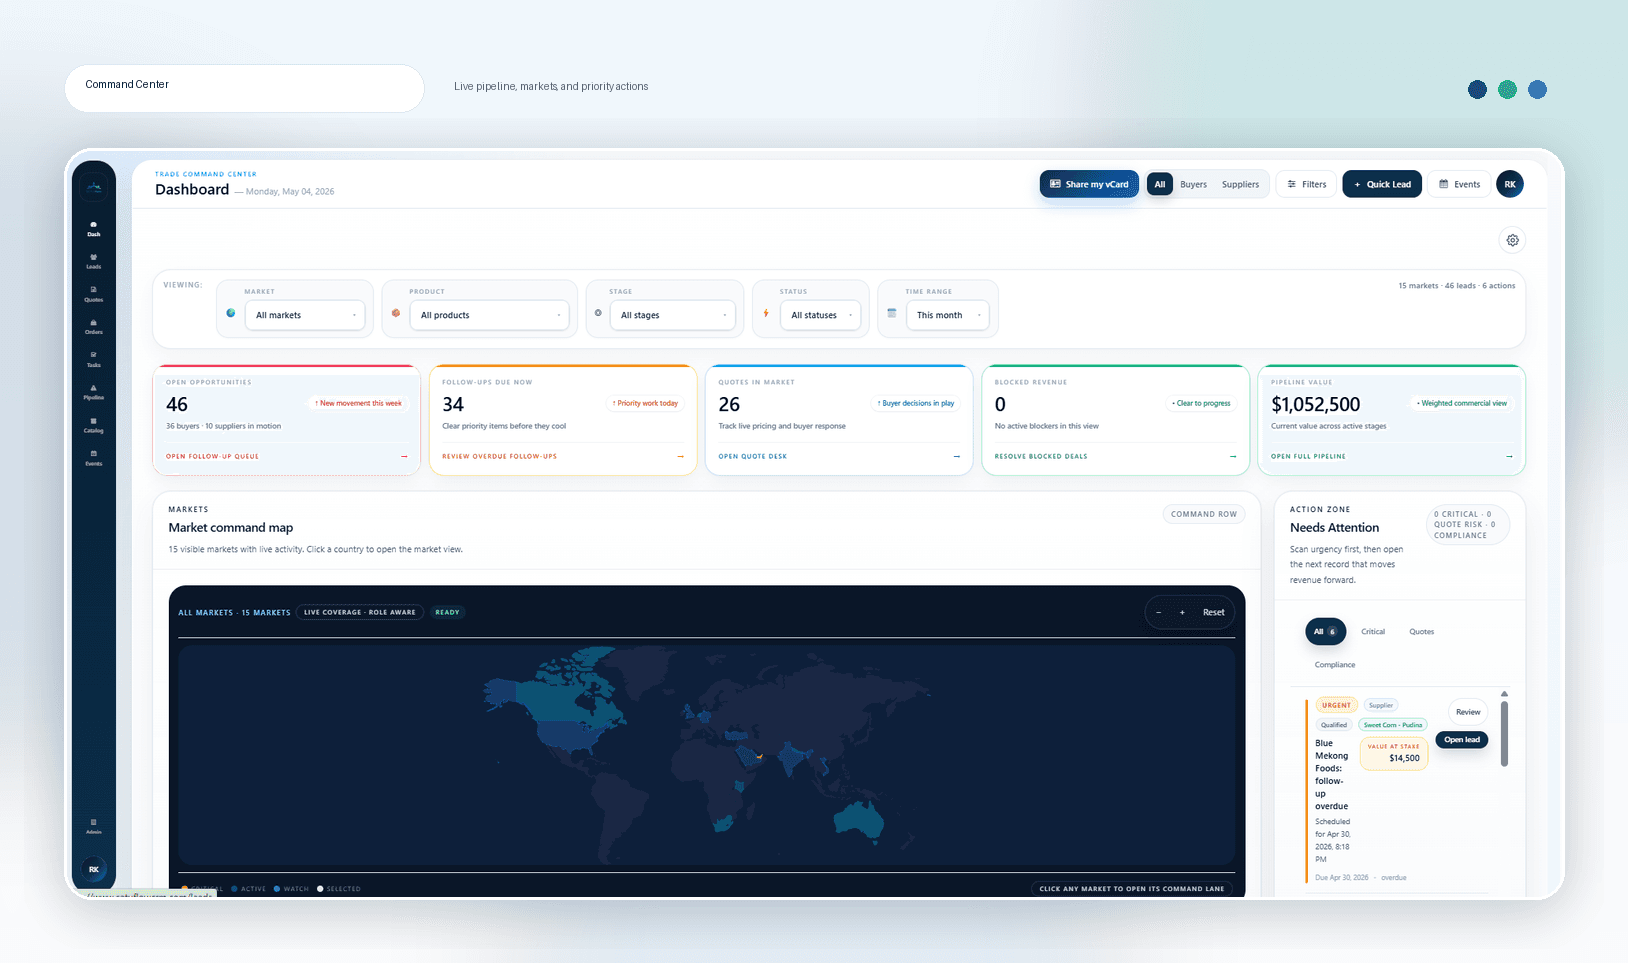
Task: Click the RK avatar at sidebar bottom
Action: [x=94, y=869]
